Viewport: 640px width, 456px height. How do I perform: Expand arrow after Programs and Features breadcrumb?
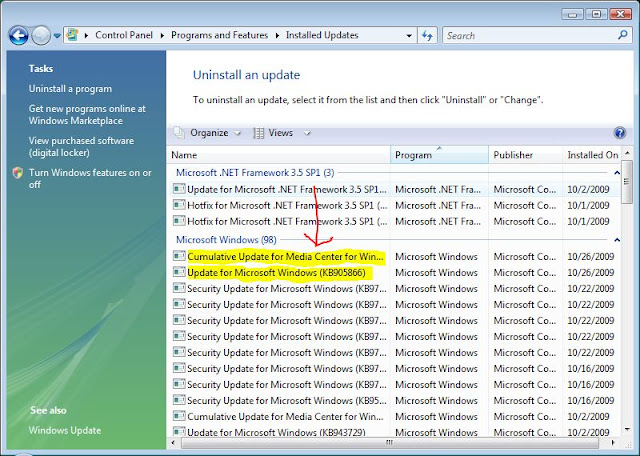pyautogui.click(x=277, y=36)
